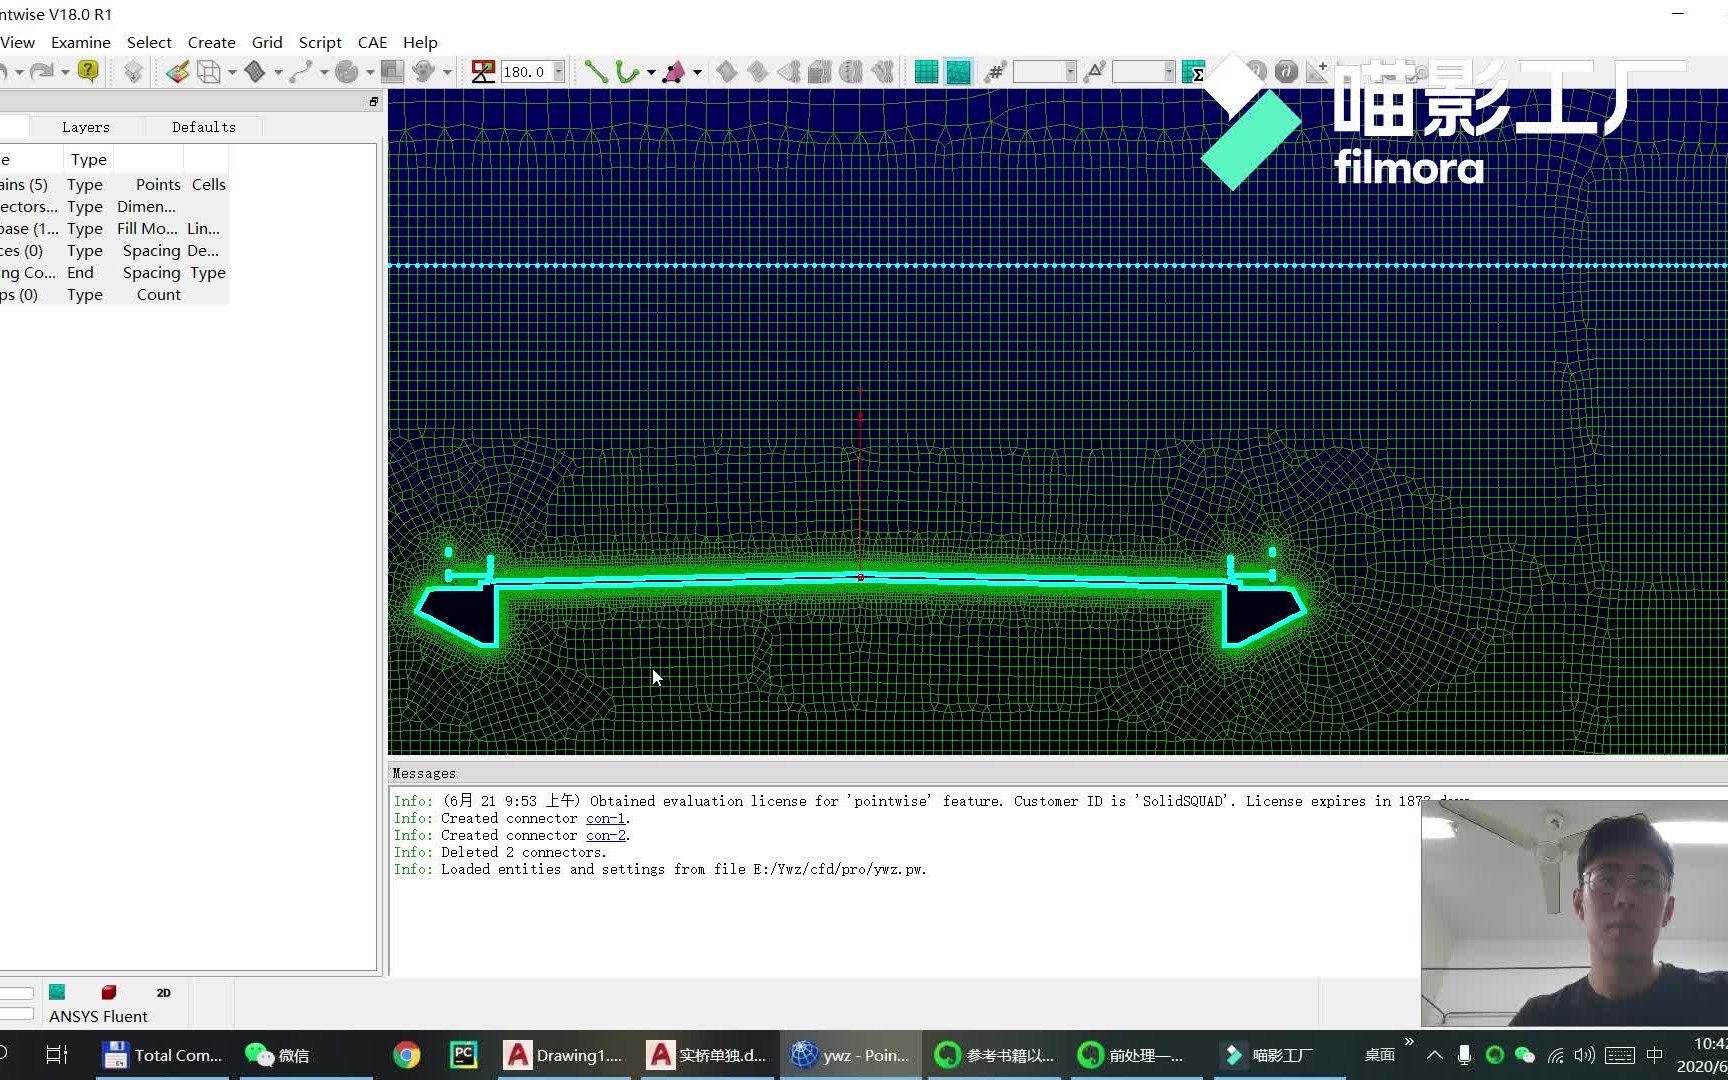The height and width of the screenshot is (1080, 1728).
Task: Select the spline connector tool with curved arrow
Action: tap(625, 71)
